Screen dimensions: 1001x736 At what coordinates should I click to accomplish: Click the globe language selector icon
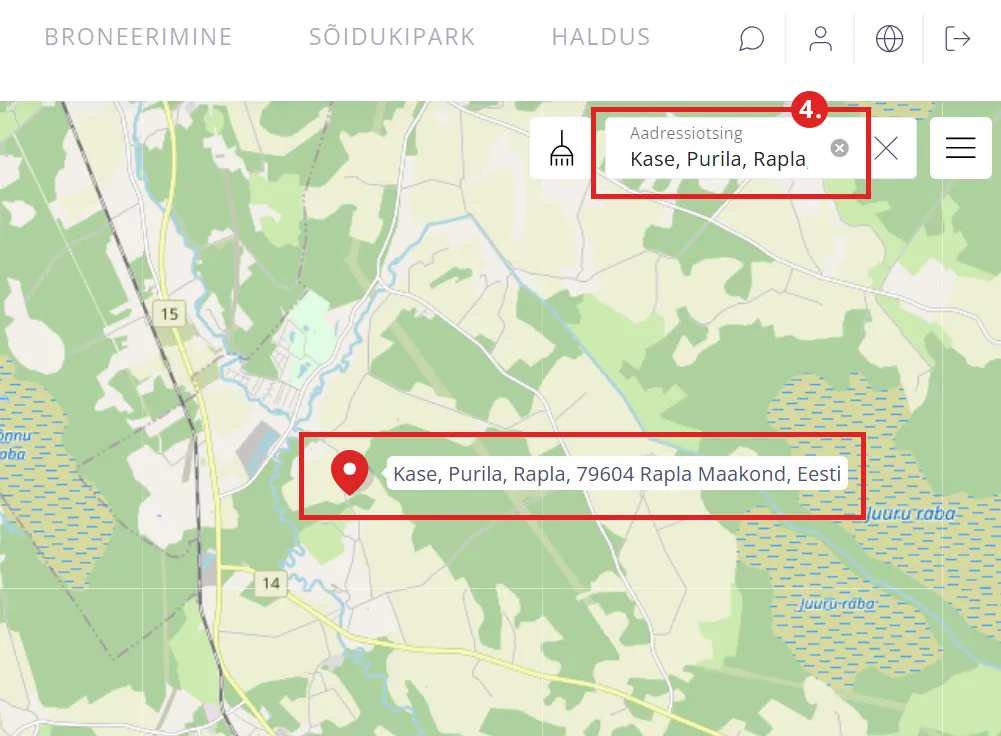[889, 38]
